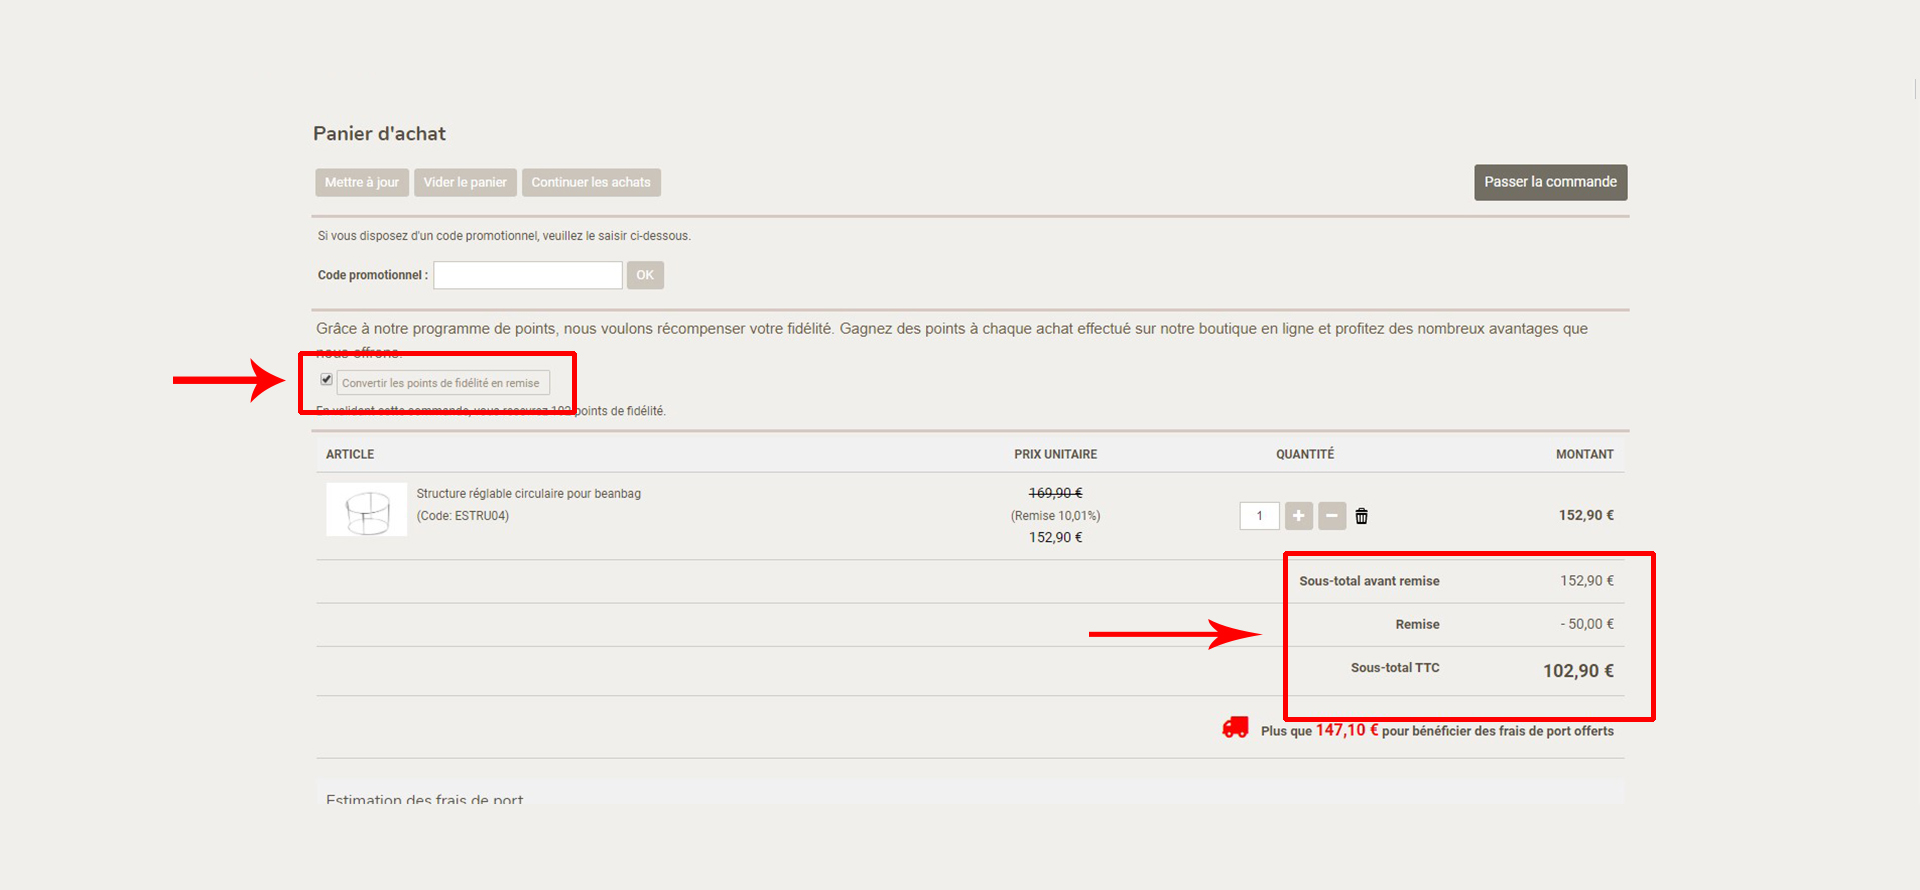
Task: Toggle the loyalty points conversion checkbox
Action: point(326,380)
